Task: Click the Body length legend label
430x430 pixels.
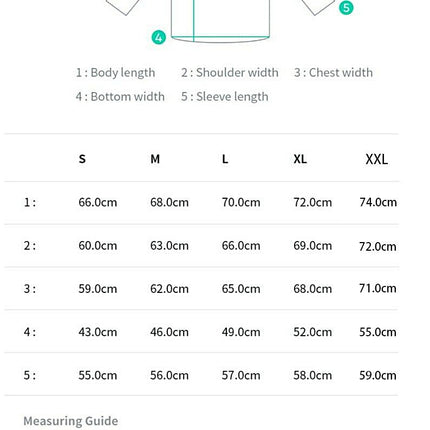Action: click(x=115, y=73)
